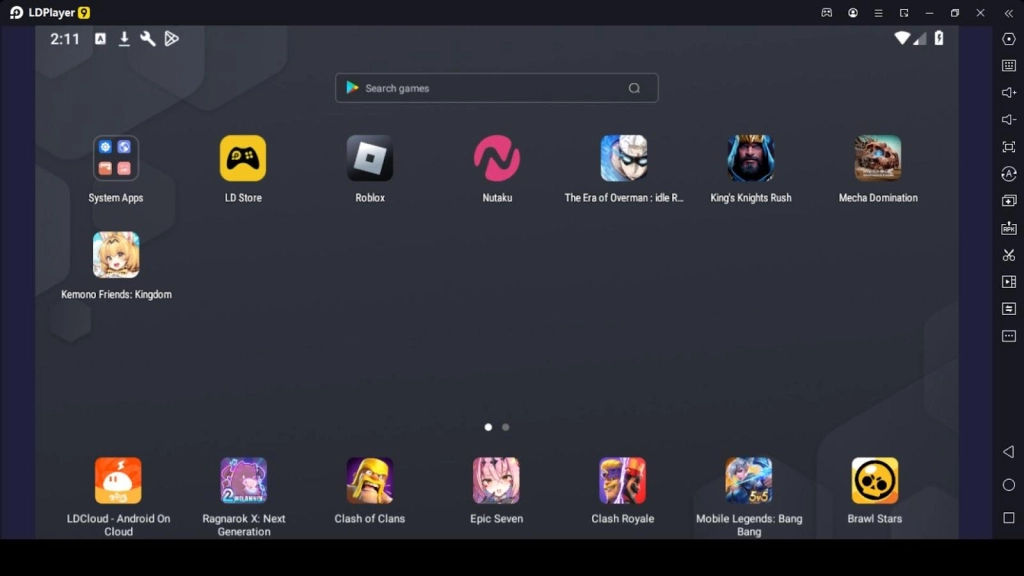
Task: Collapse the right sidebar double-chevron
Action: (1008, 13)
